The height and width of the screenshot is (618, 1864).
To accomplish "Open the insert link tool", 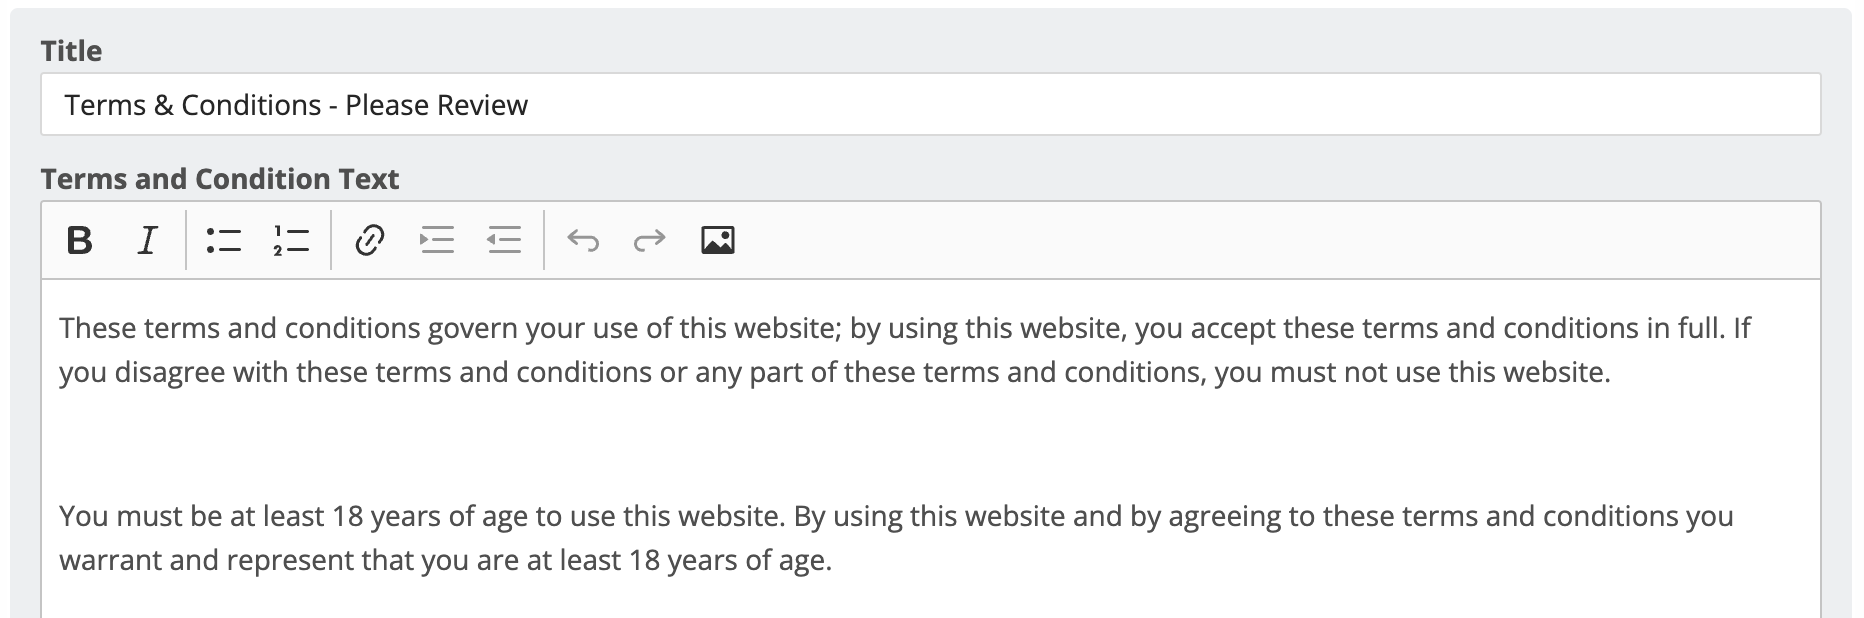I will tap(370, 240).
